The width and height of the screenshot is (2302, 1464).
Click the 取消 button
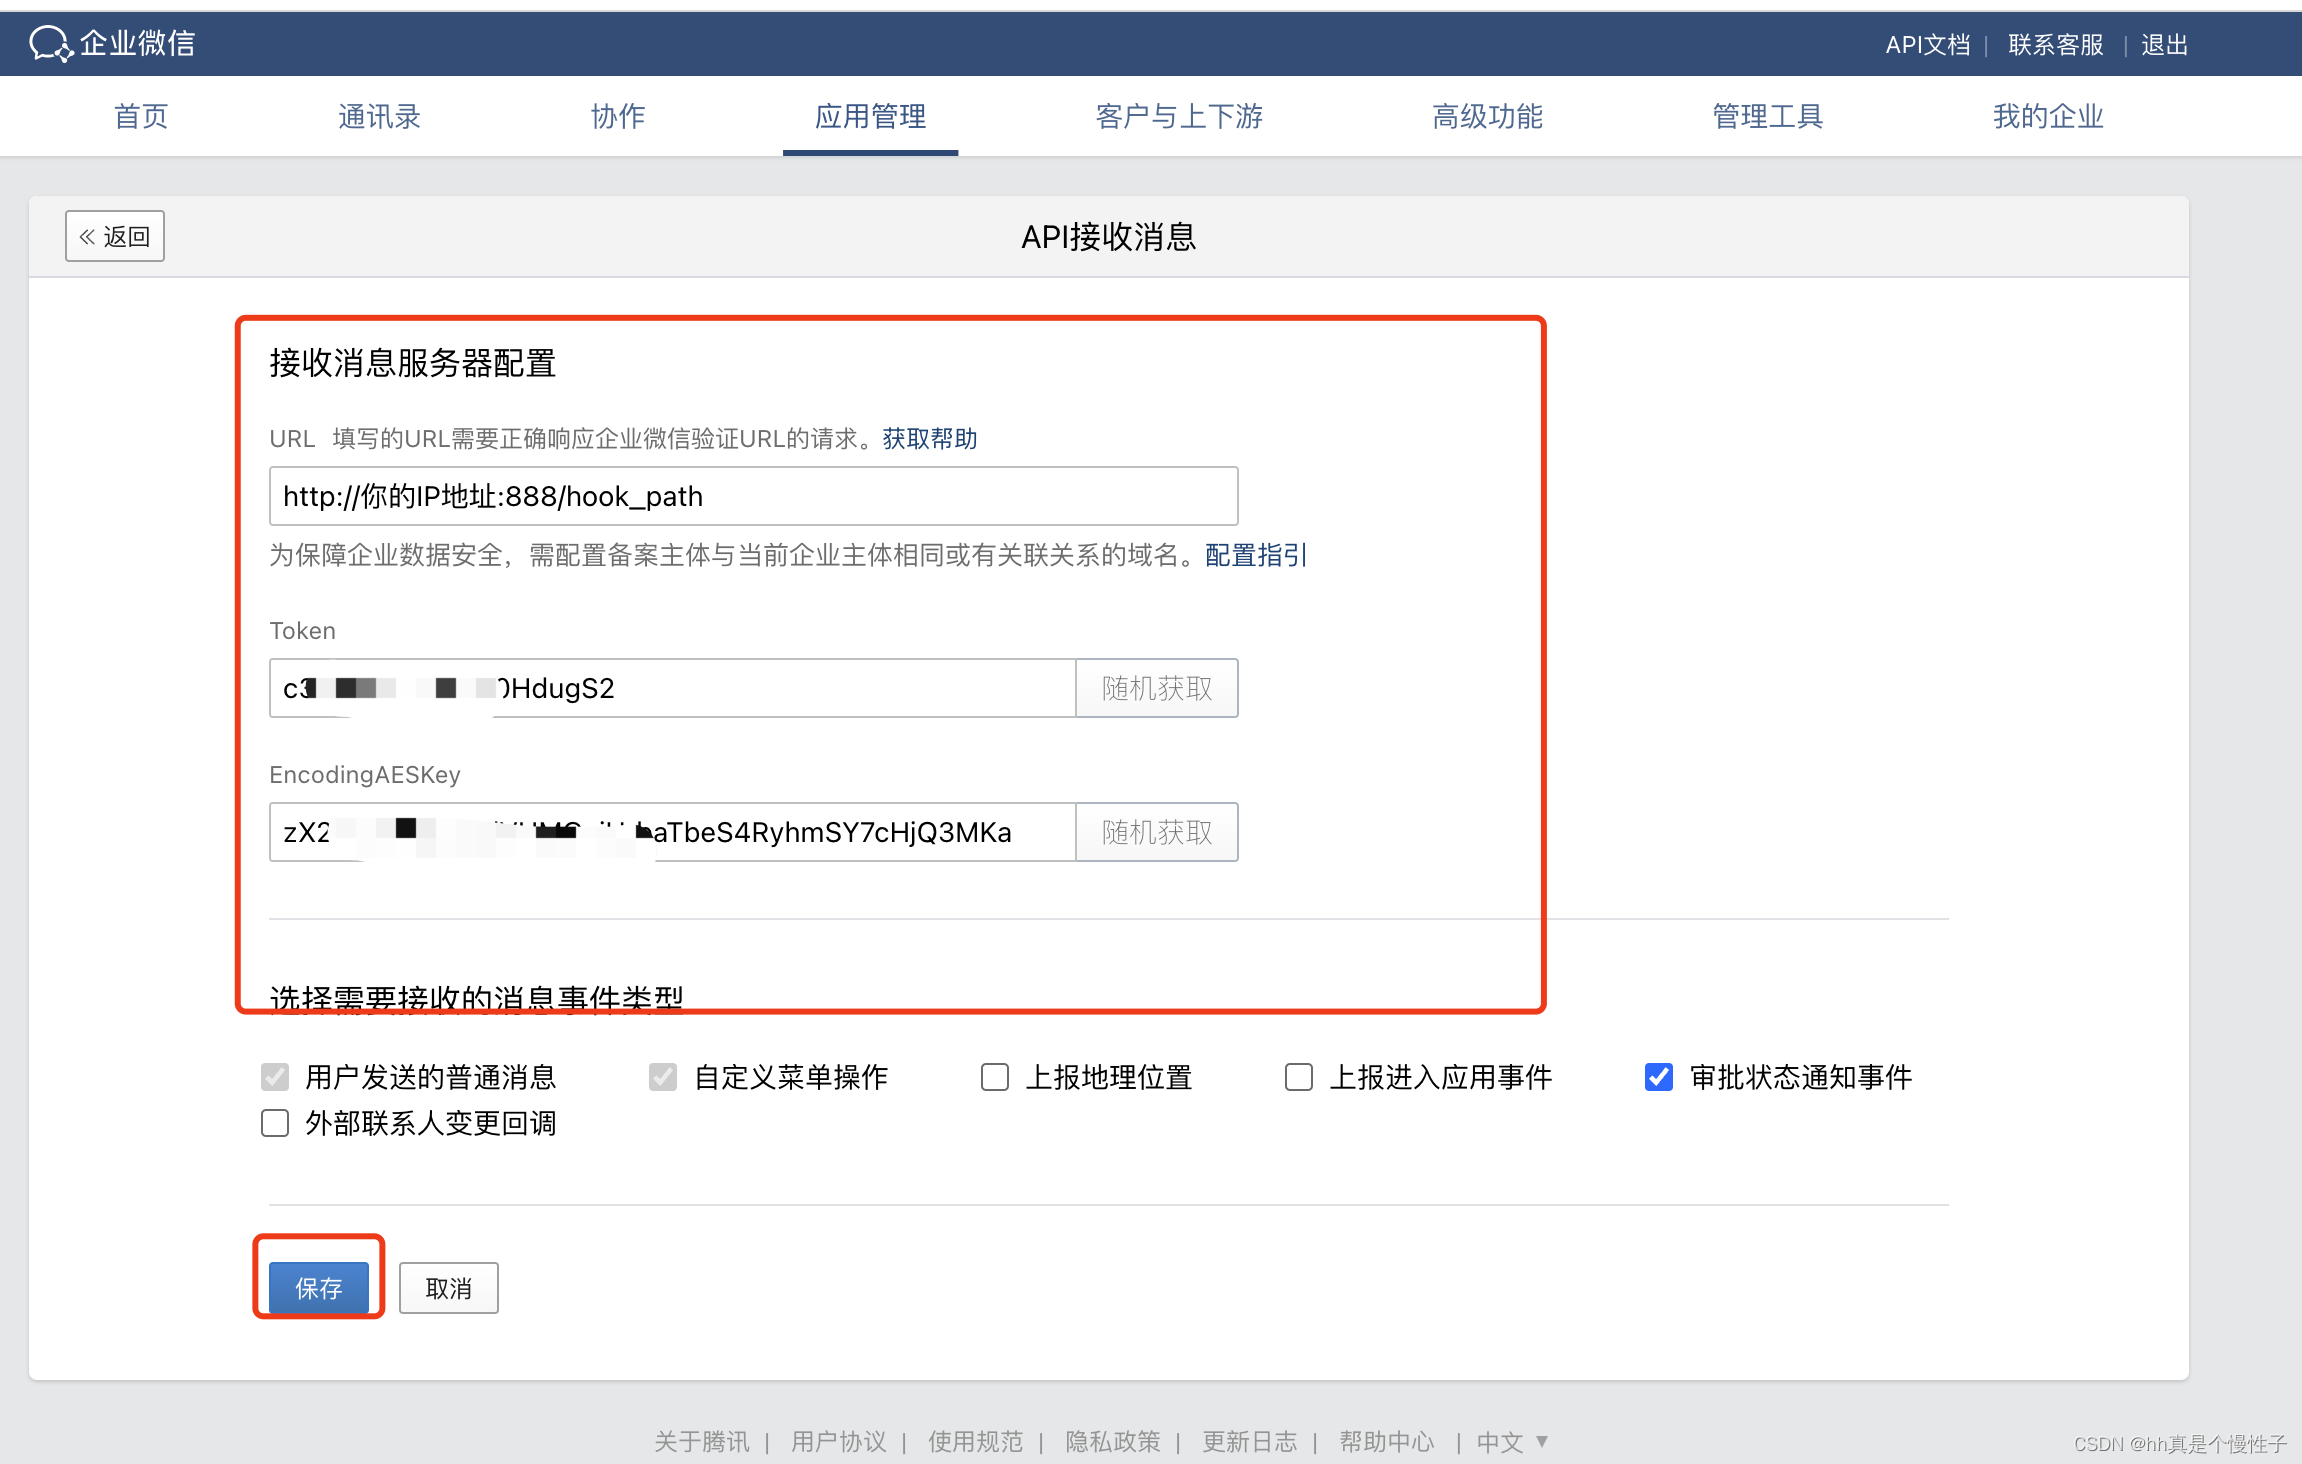point(448,1288)
